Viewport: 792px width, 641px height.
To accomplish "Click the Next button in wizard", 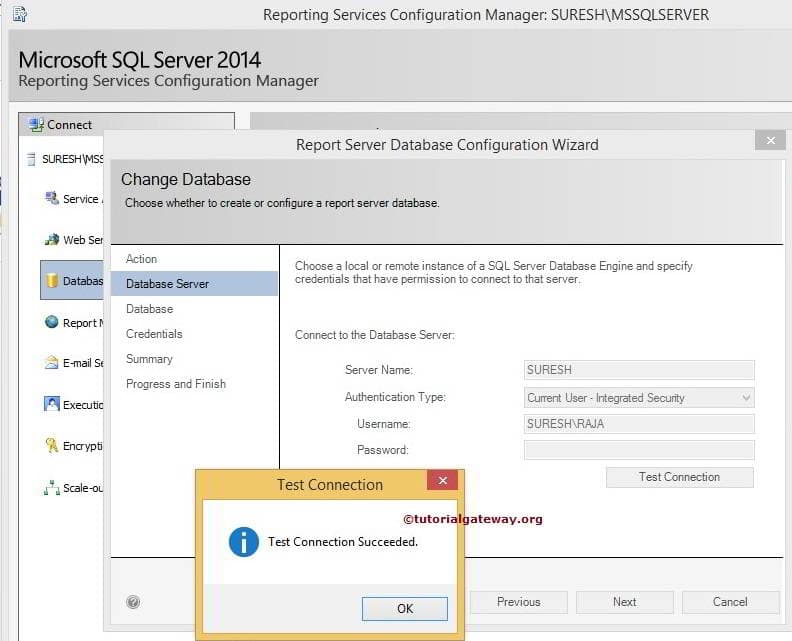I will point(624,602).
